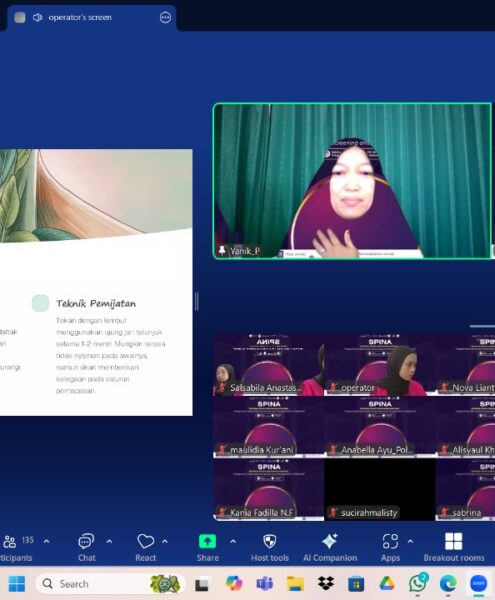Launch AI Companion

pyautogui.click(x=330, y=547)
